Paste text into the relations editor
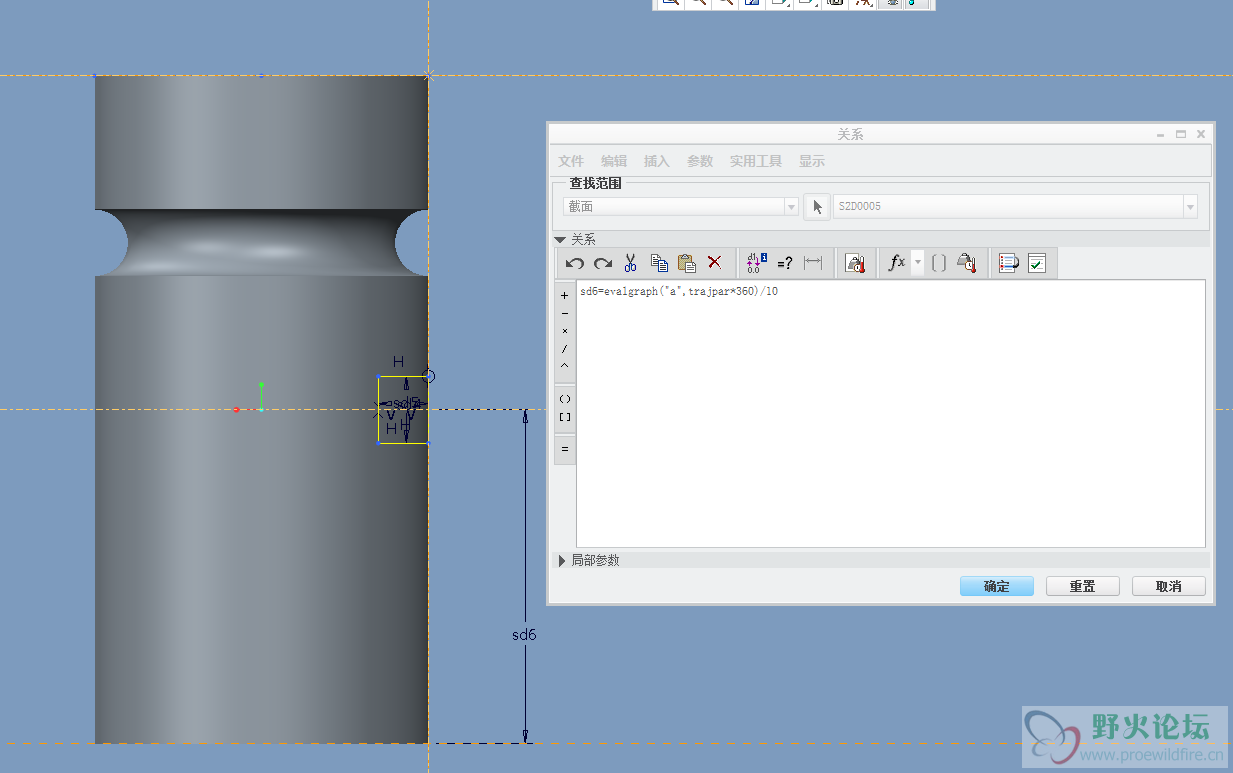 [x=686, y=263]
